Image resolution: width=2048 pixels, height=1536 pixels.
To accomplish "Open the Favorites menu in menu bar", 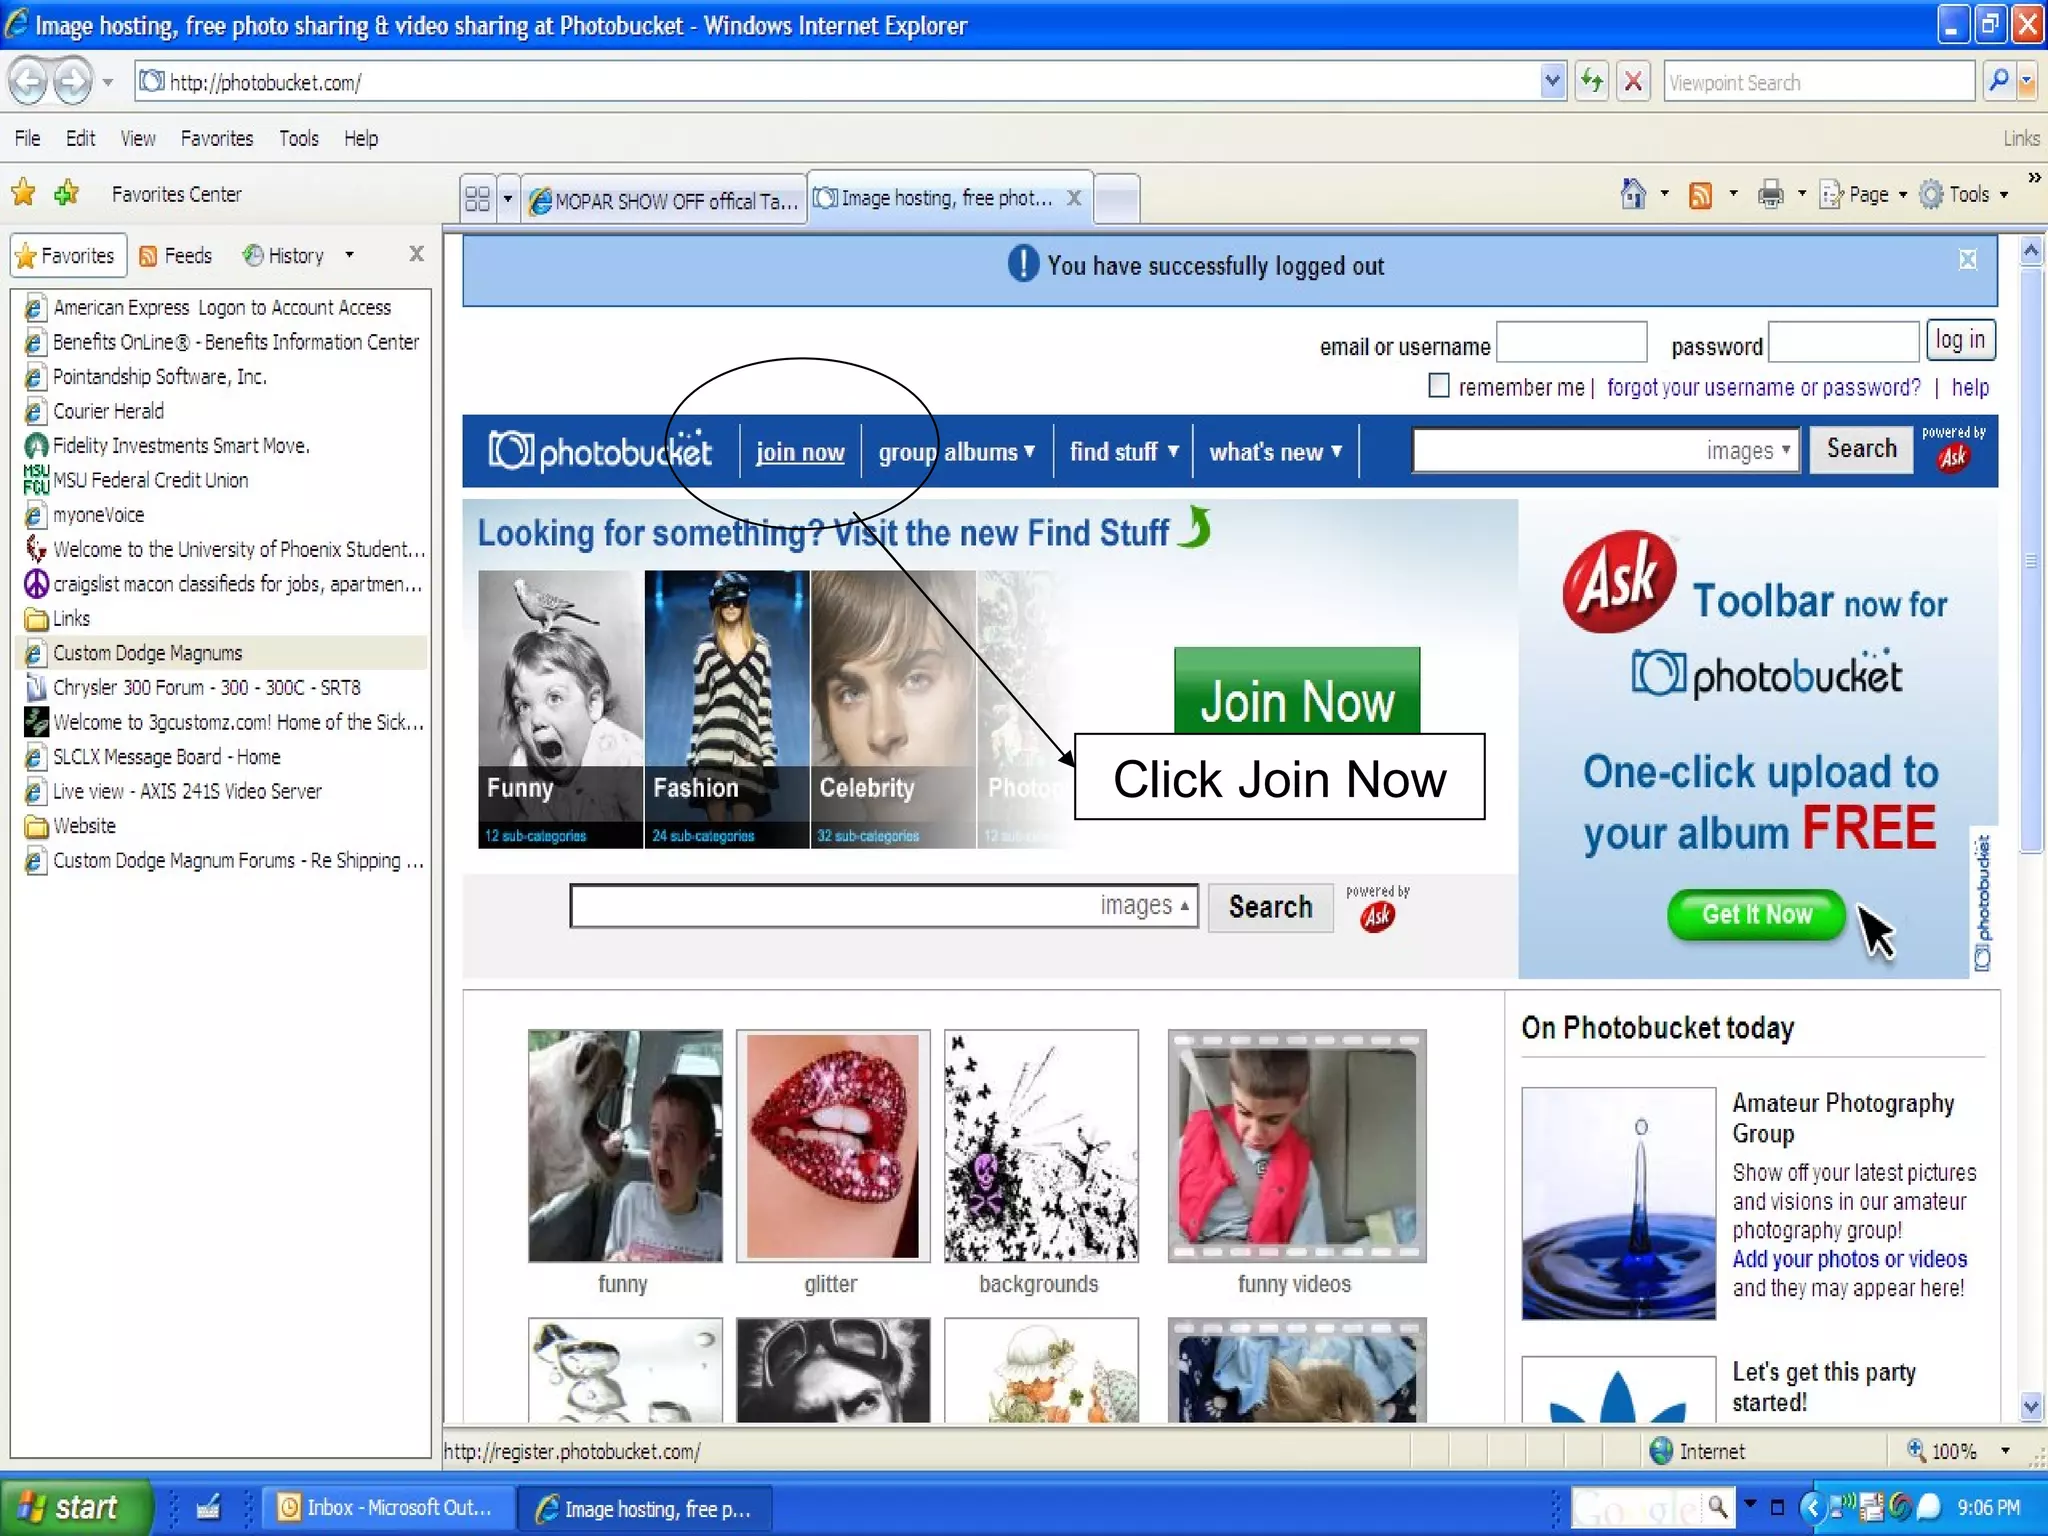I will click(x=216, y=139).
